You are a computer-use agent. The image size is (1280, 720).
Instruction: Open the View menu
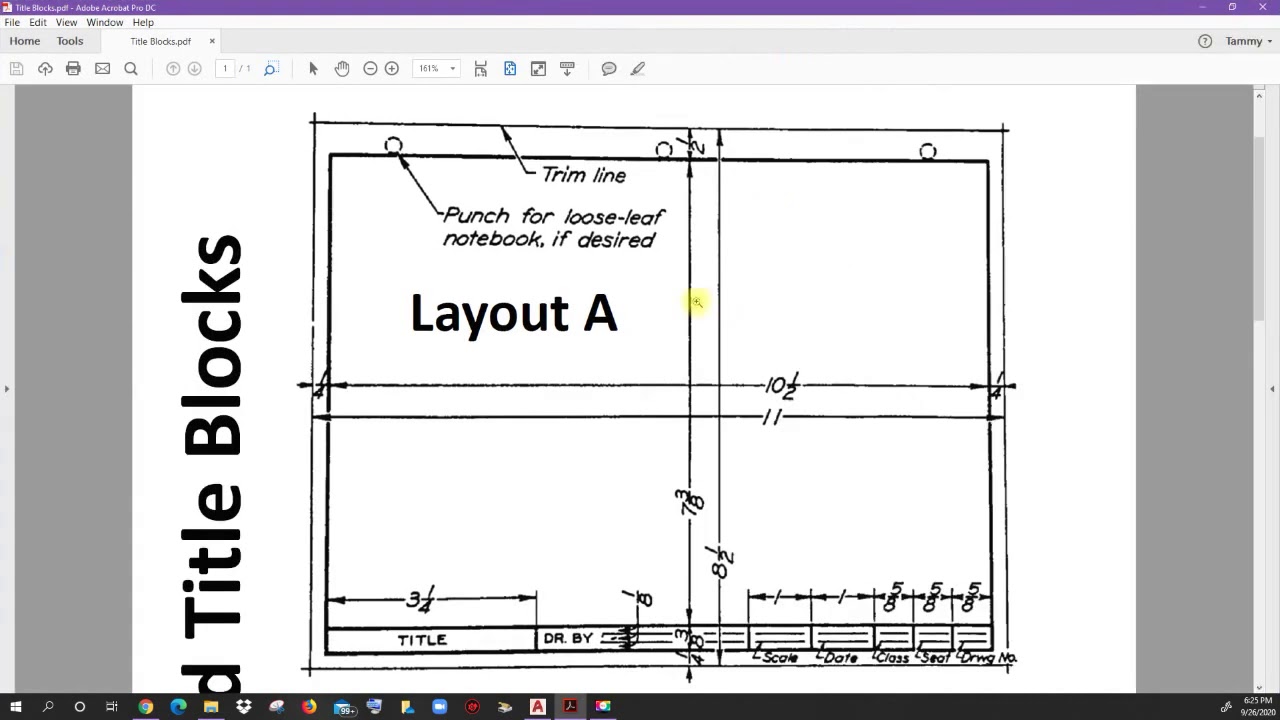pos(66,22)
